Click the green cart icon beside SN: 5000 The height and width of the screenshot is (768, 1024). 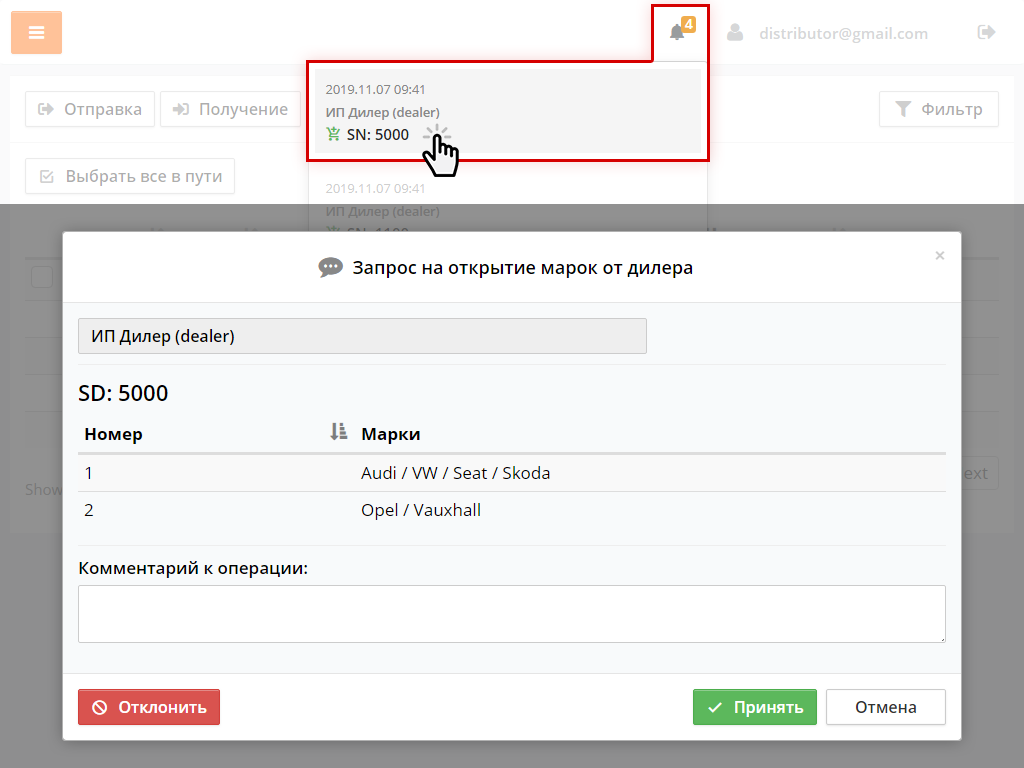(334, 134)
